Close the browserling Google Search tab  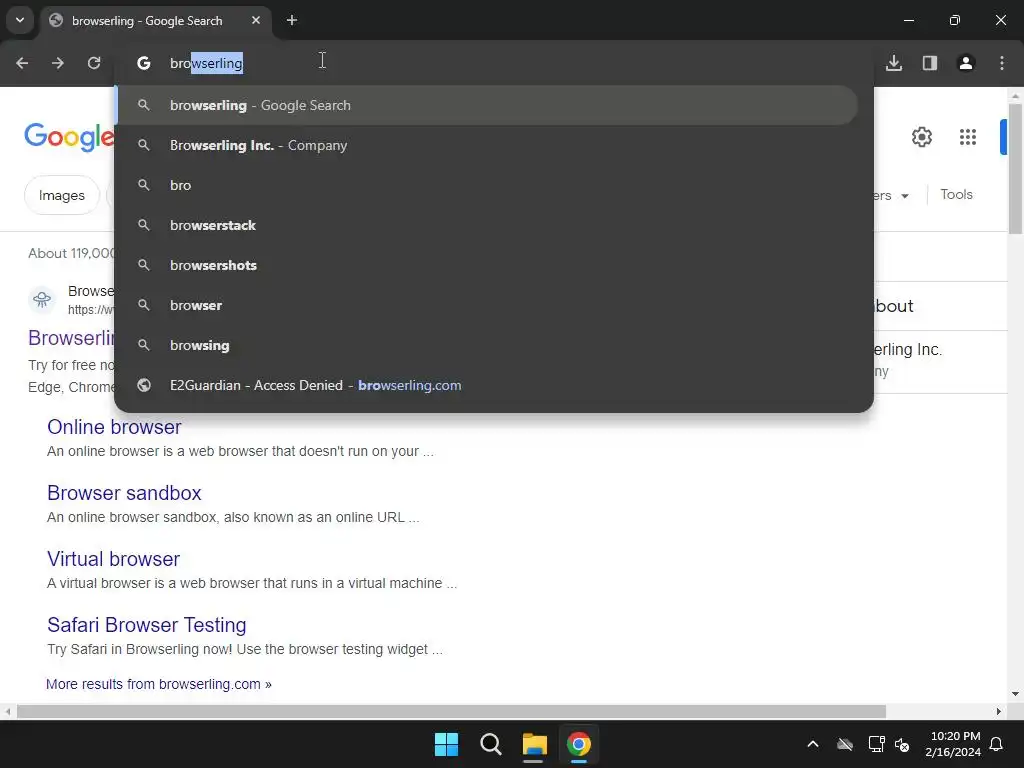pyautogui.click(x=256, y=20)
